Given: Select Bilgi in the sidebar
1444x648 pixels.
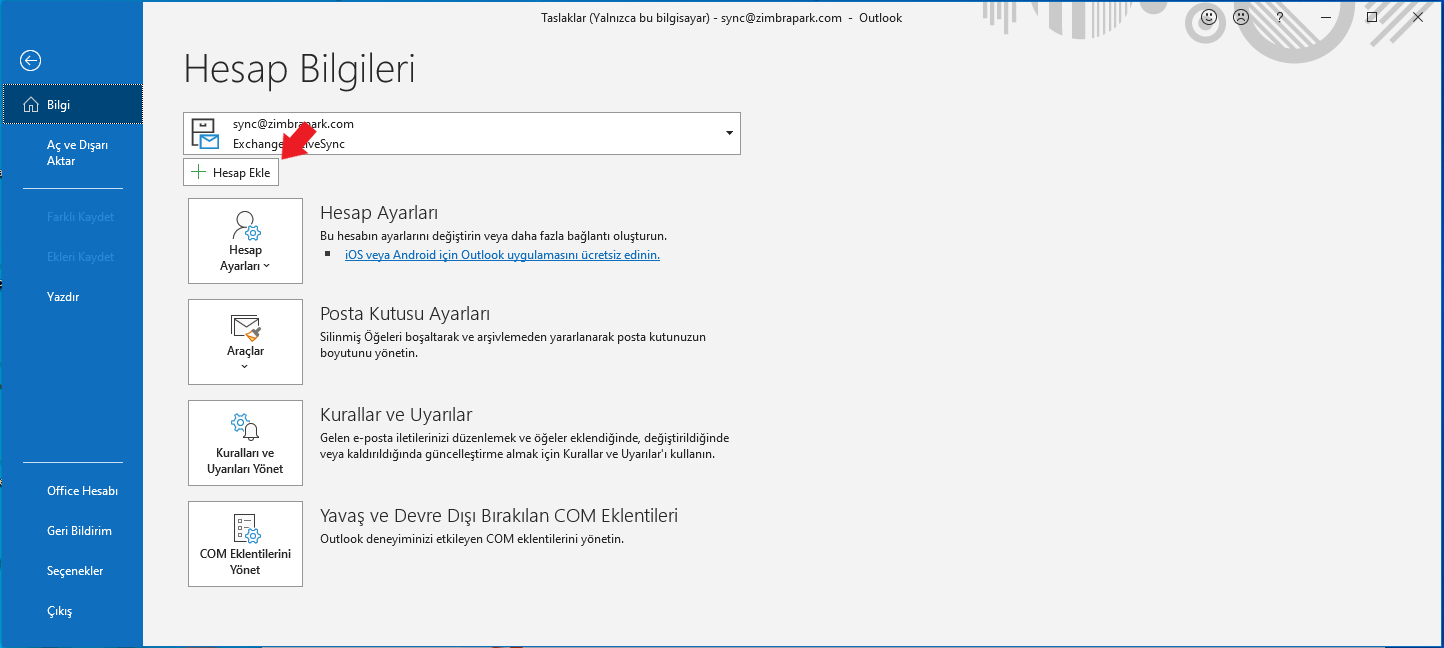Looking at the screenshot, I should [x=73, y=105].
